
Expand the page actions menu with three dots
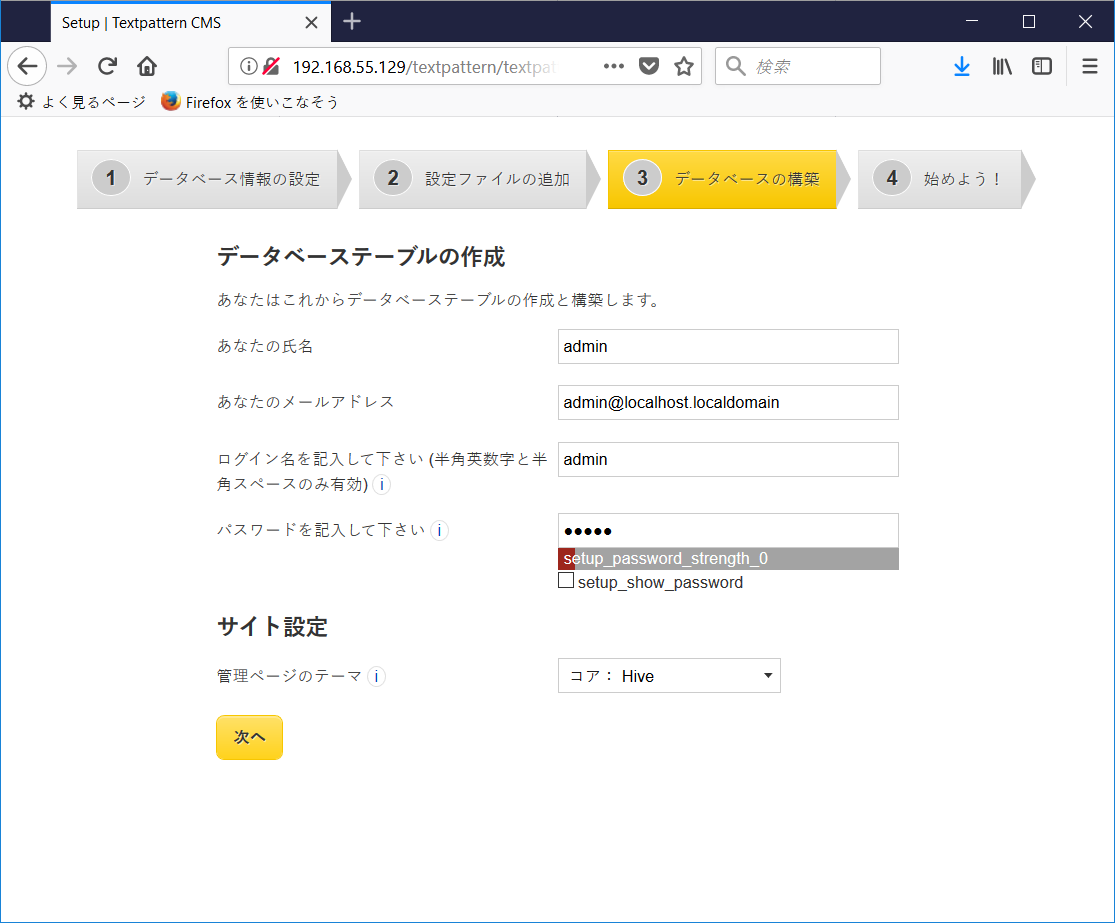coord(613,66)
